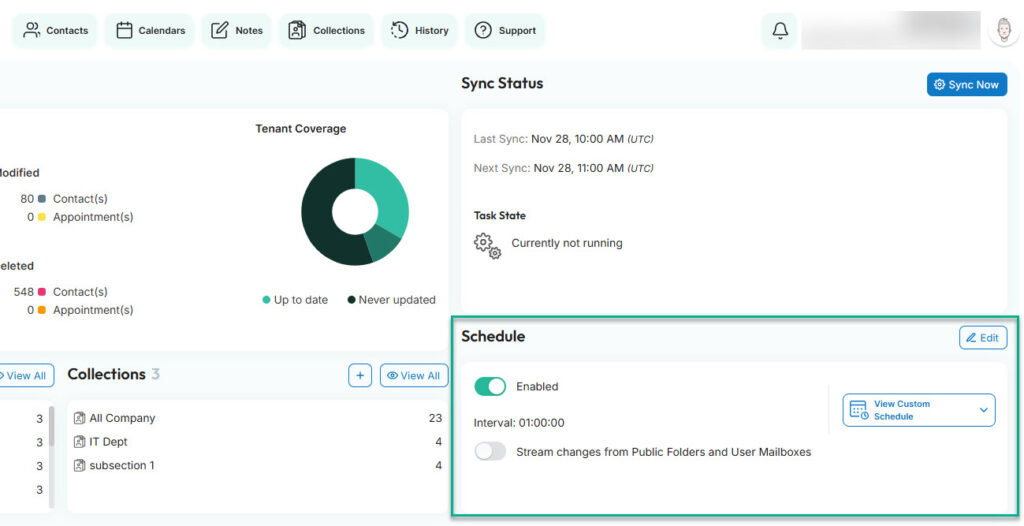Click the Currently not running status

pyautogui.click(x=567, y=243)
